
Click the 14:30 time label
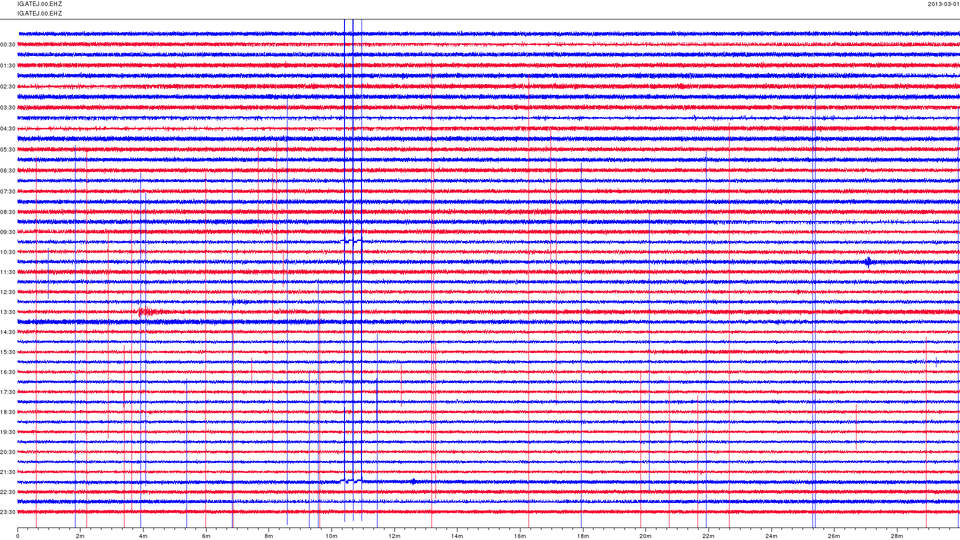pos(8,332)
